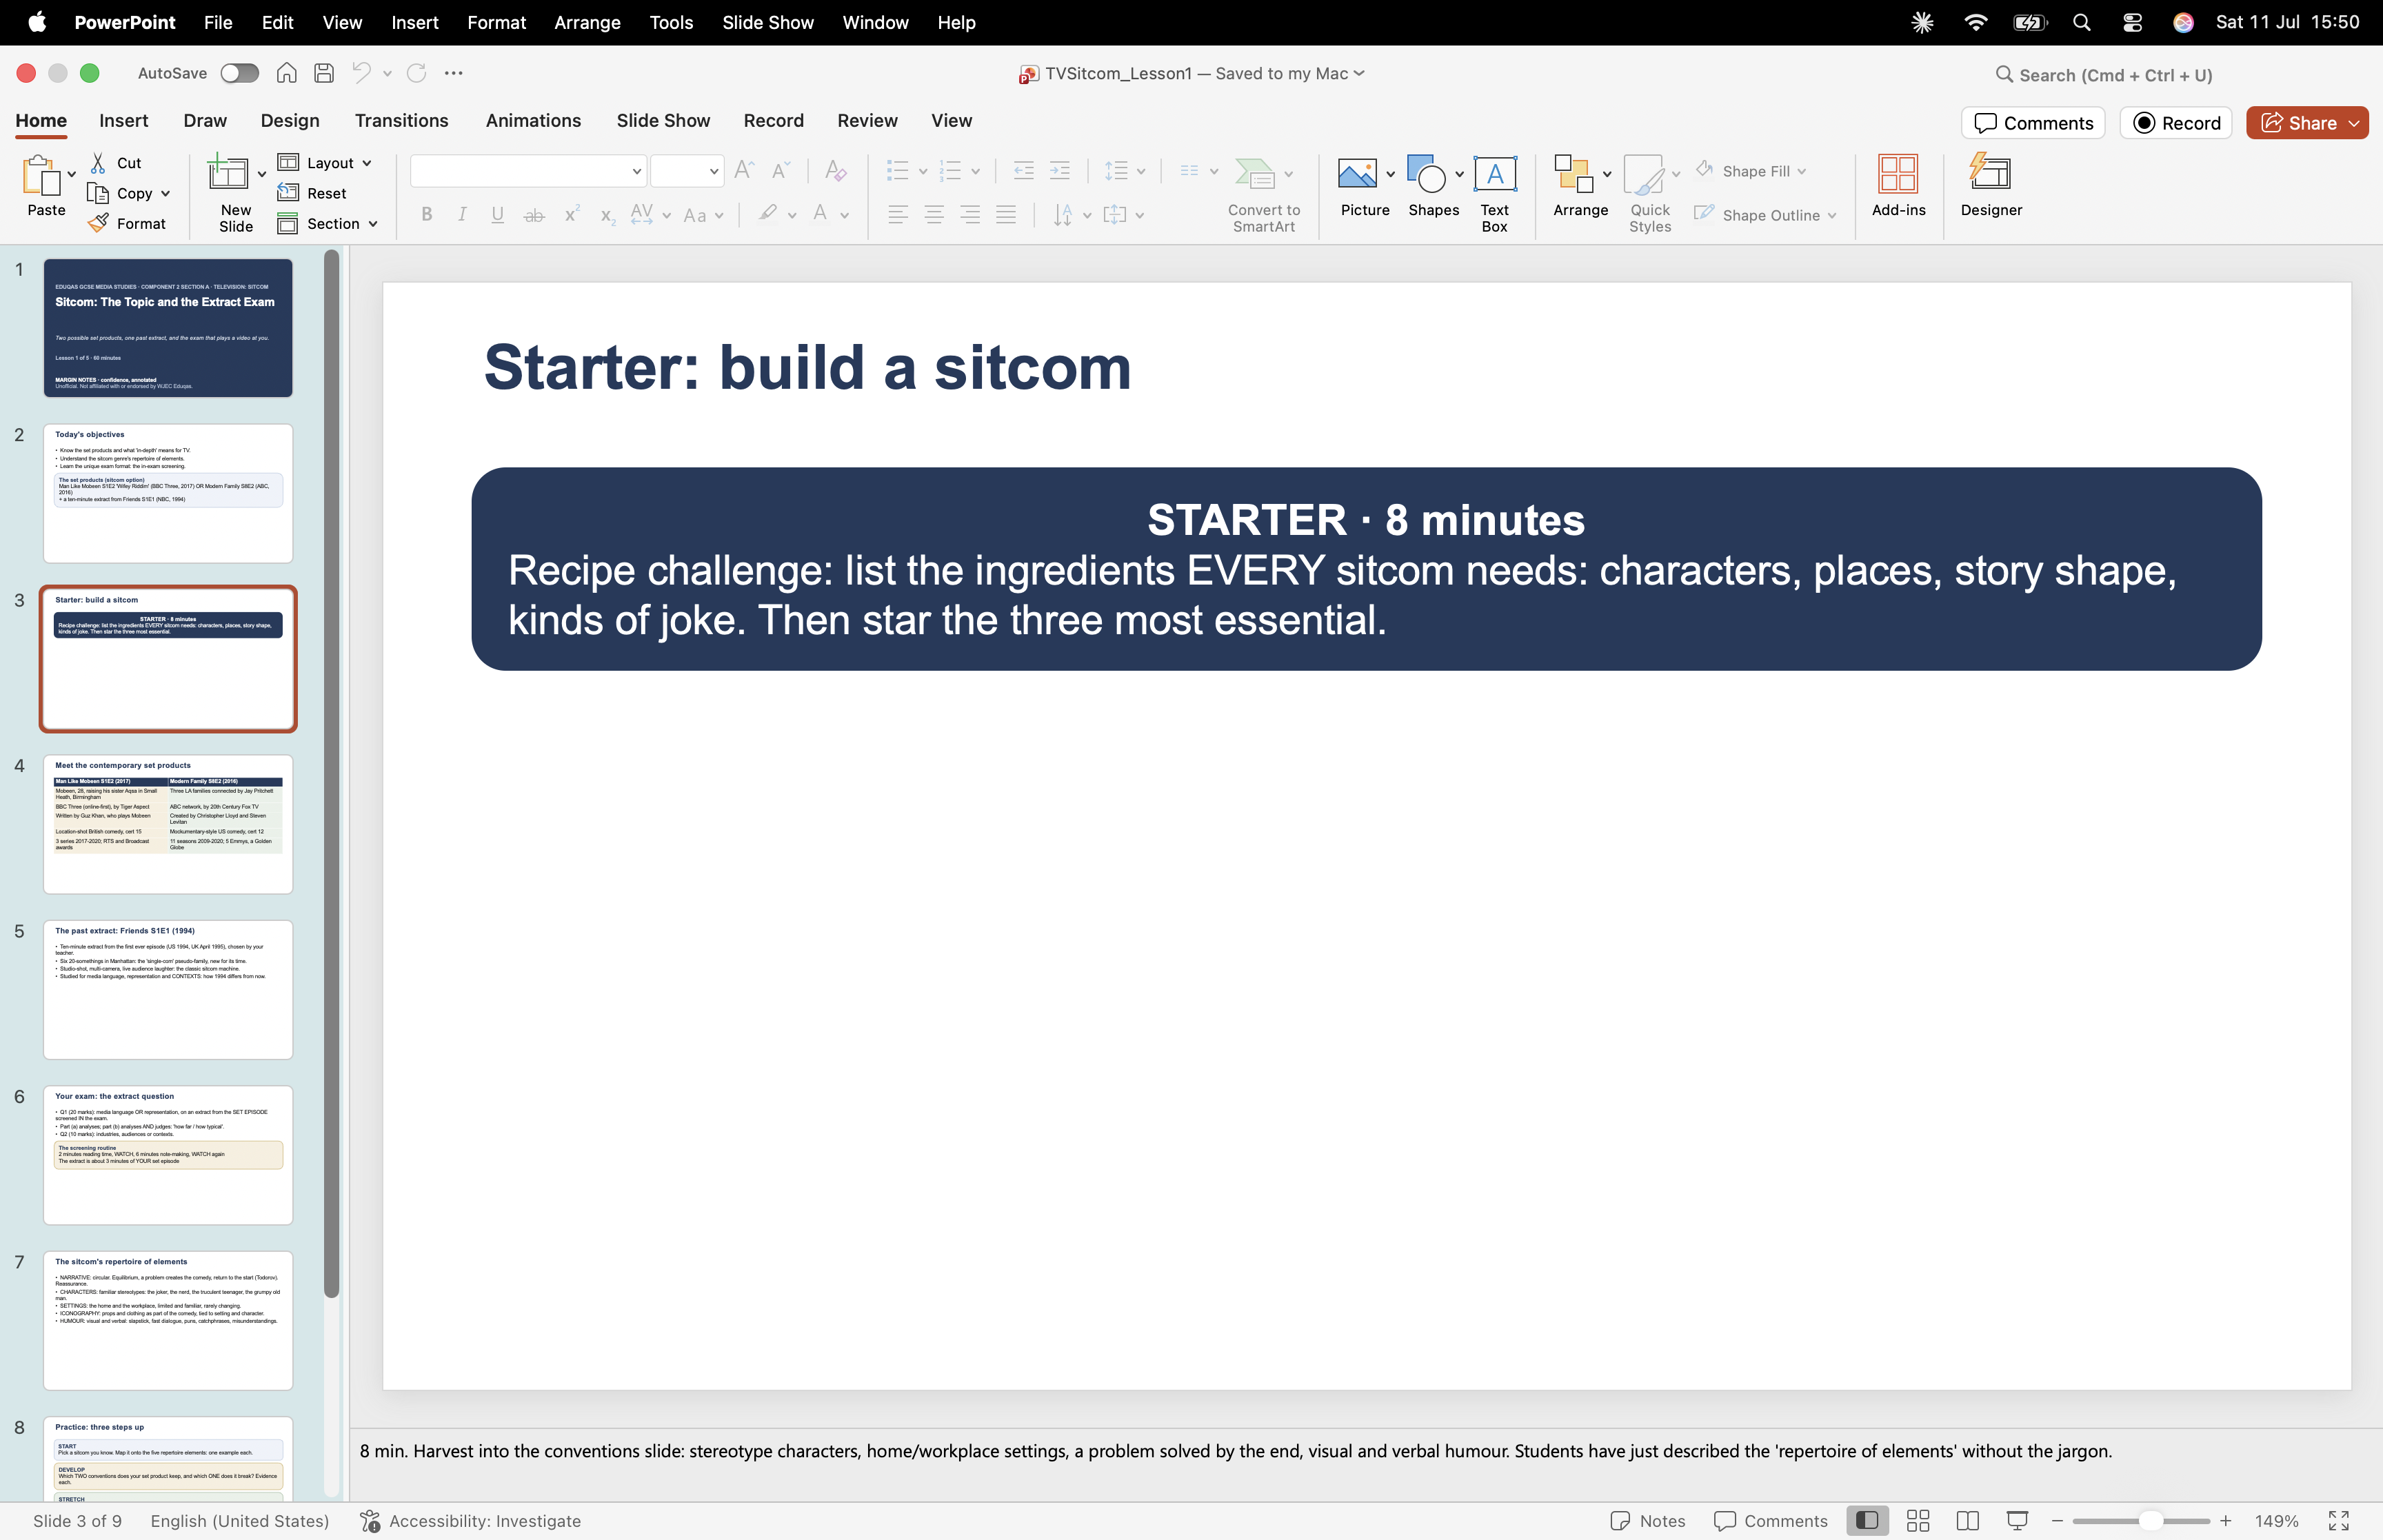Screen dimensions: 2383x1540
Task: Insert a Text Box
Action: tap(1494, 194)
